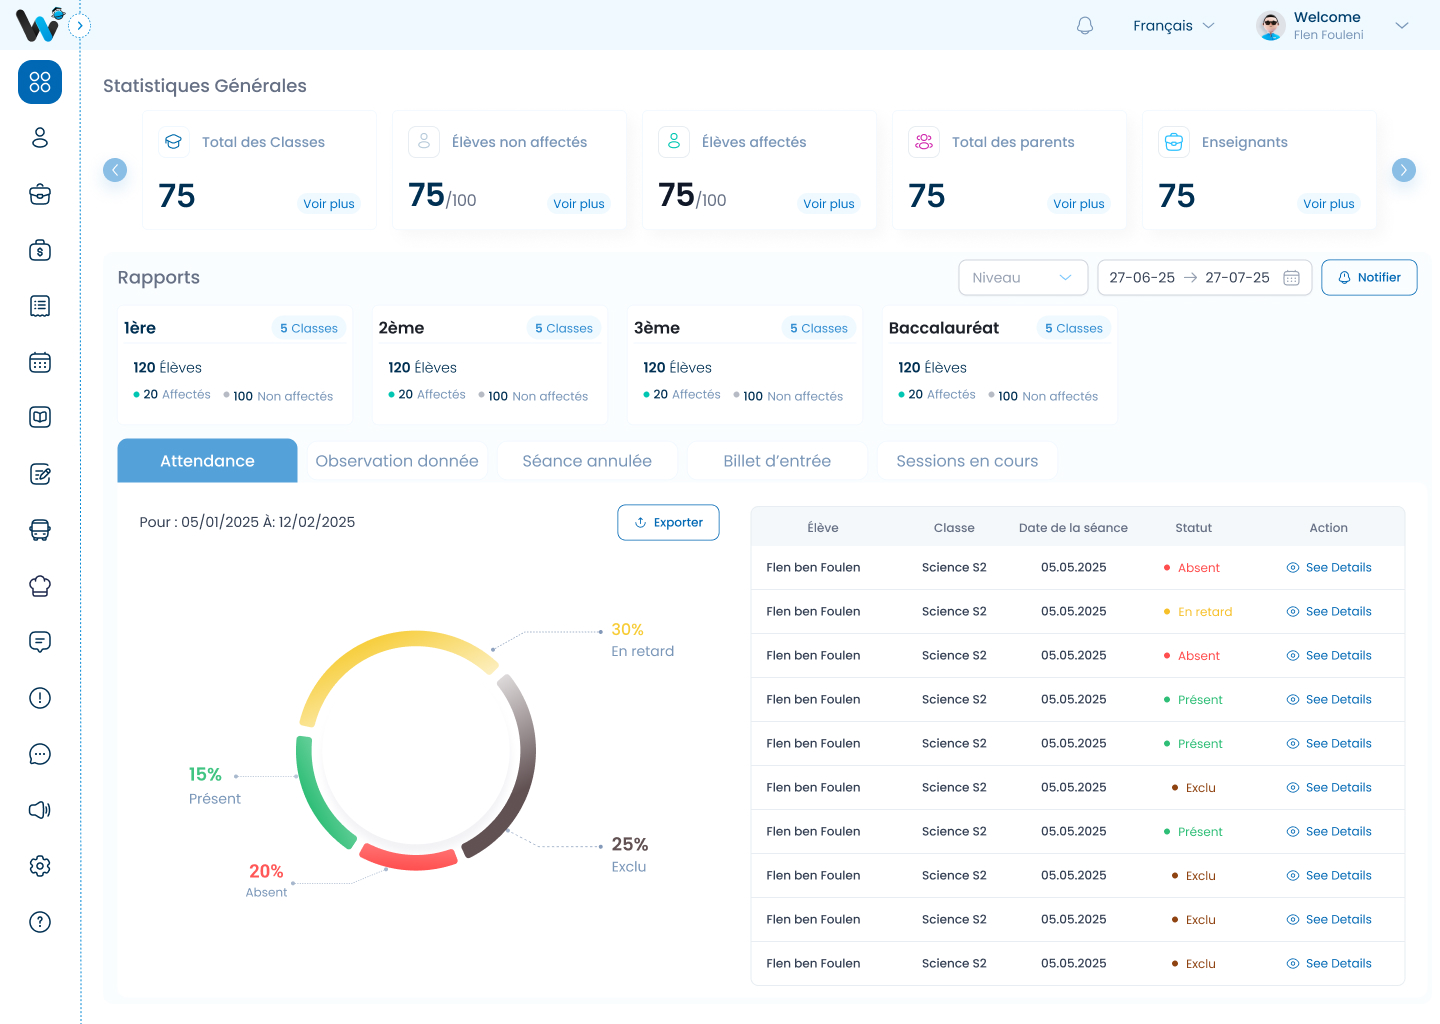The height and width of the screenshot is (1024, 1440).
Task: Open the receipt list sidebar icon
Action: point(40,306)
